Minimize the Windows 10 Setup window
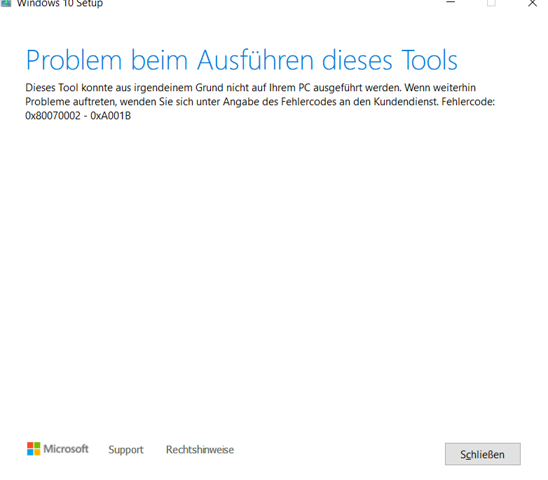The width and height of the screenshot is (548, 480). (x=450, y=3)
